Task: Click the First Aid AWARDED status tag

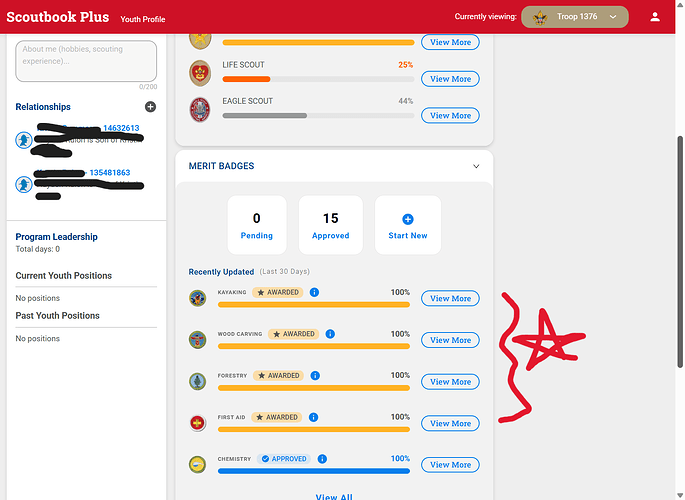Action: 277,417
